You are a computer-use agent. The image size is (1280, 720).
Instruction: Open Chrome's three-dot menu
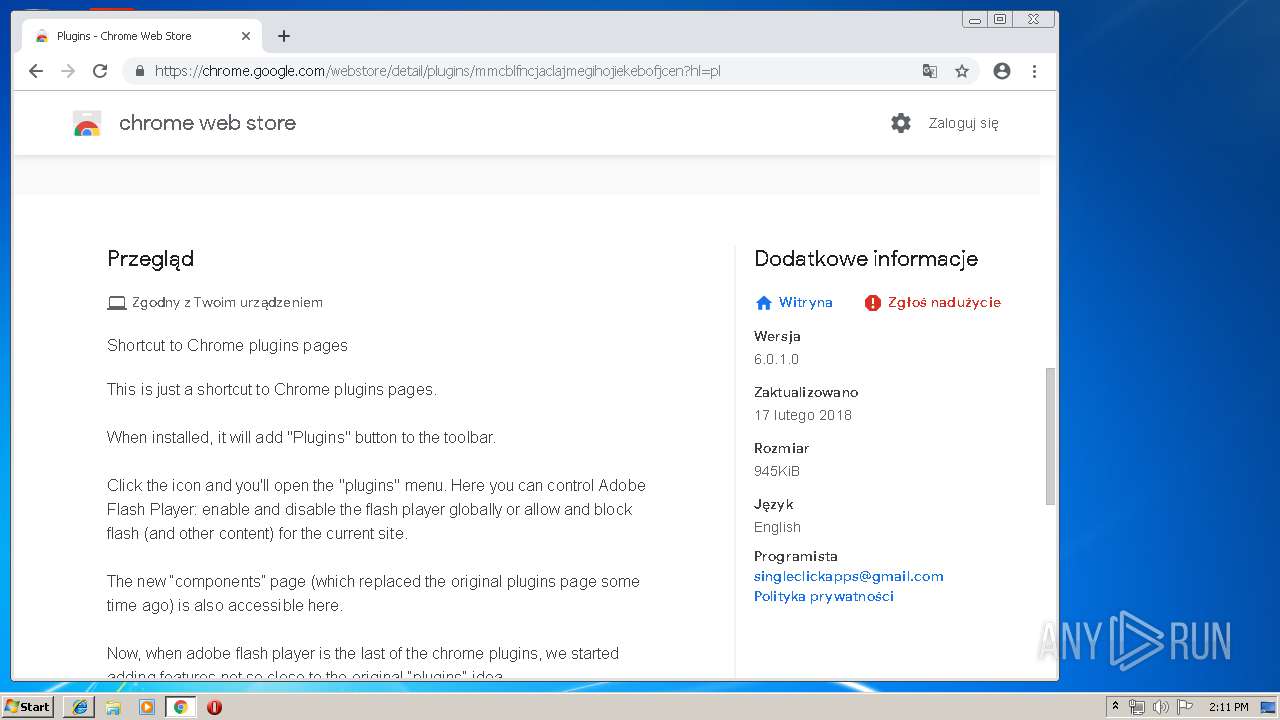(1034, 71)
